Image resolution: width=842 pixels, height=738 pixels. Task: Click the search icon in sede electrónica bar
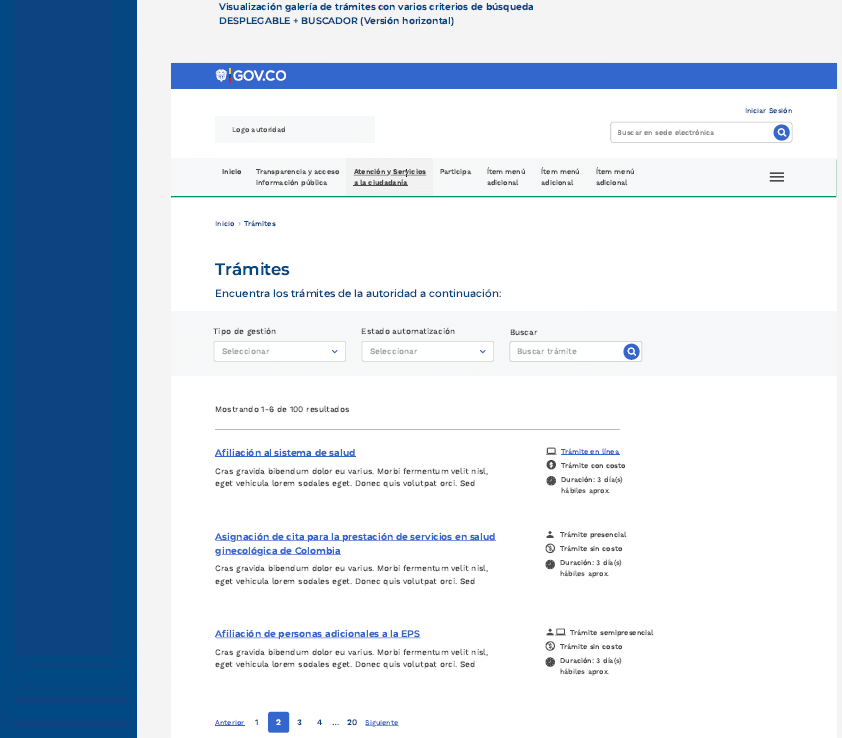(x=781, y=132)
